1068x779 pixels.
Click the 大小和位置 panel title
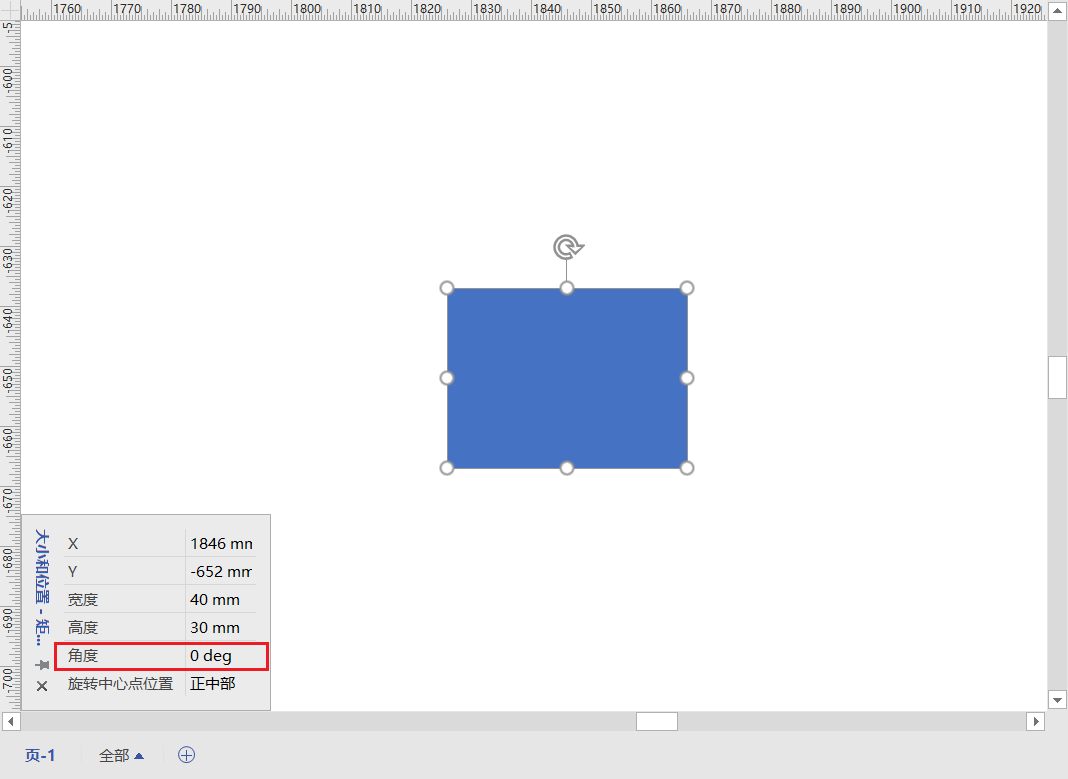click(42, 587)
